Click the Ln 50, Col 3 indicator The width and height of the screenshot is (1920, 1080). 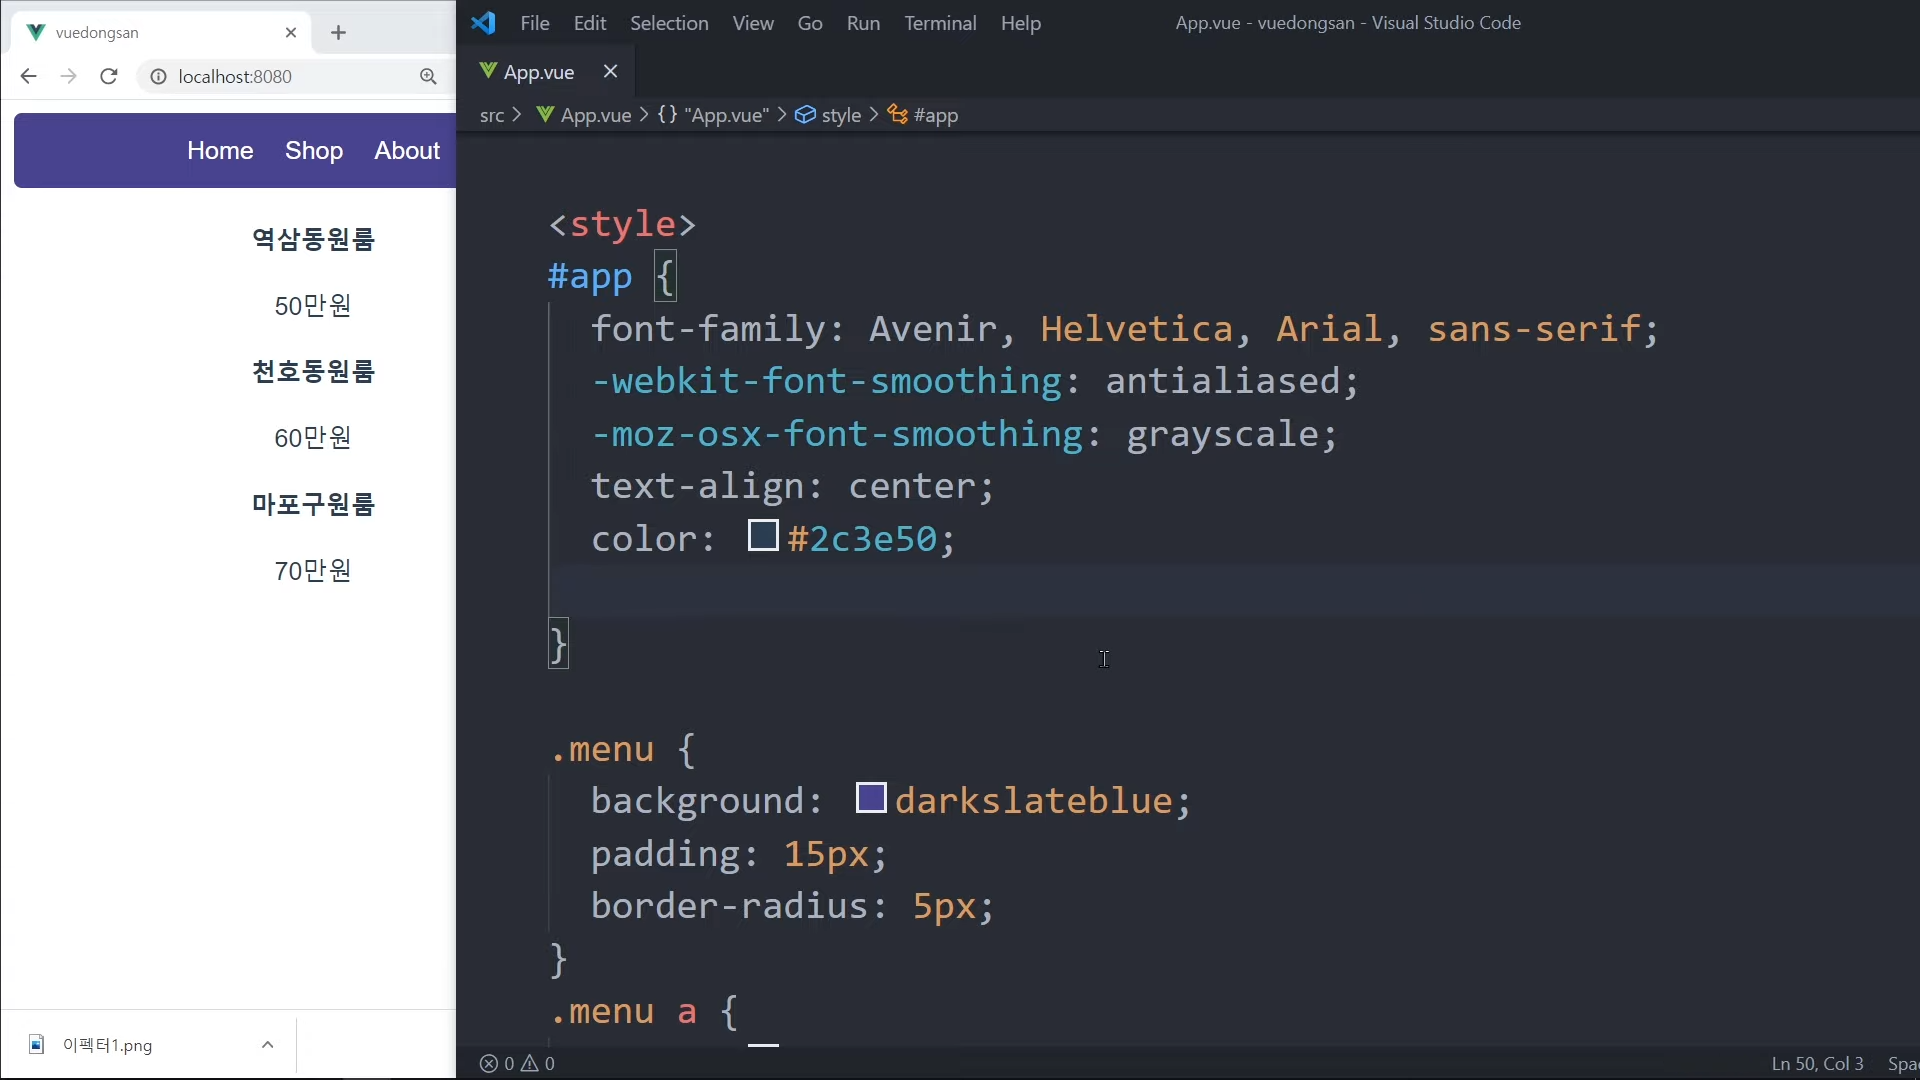coord(1817,1063)
